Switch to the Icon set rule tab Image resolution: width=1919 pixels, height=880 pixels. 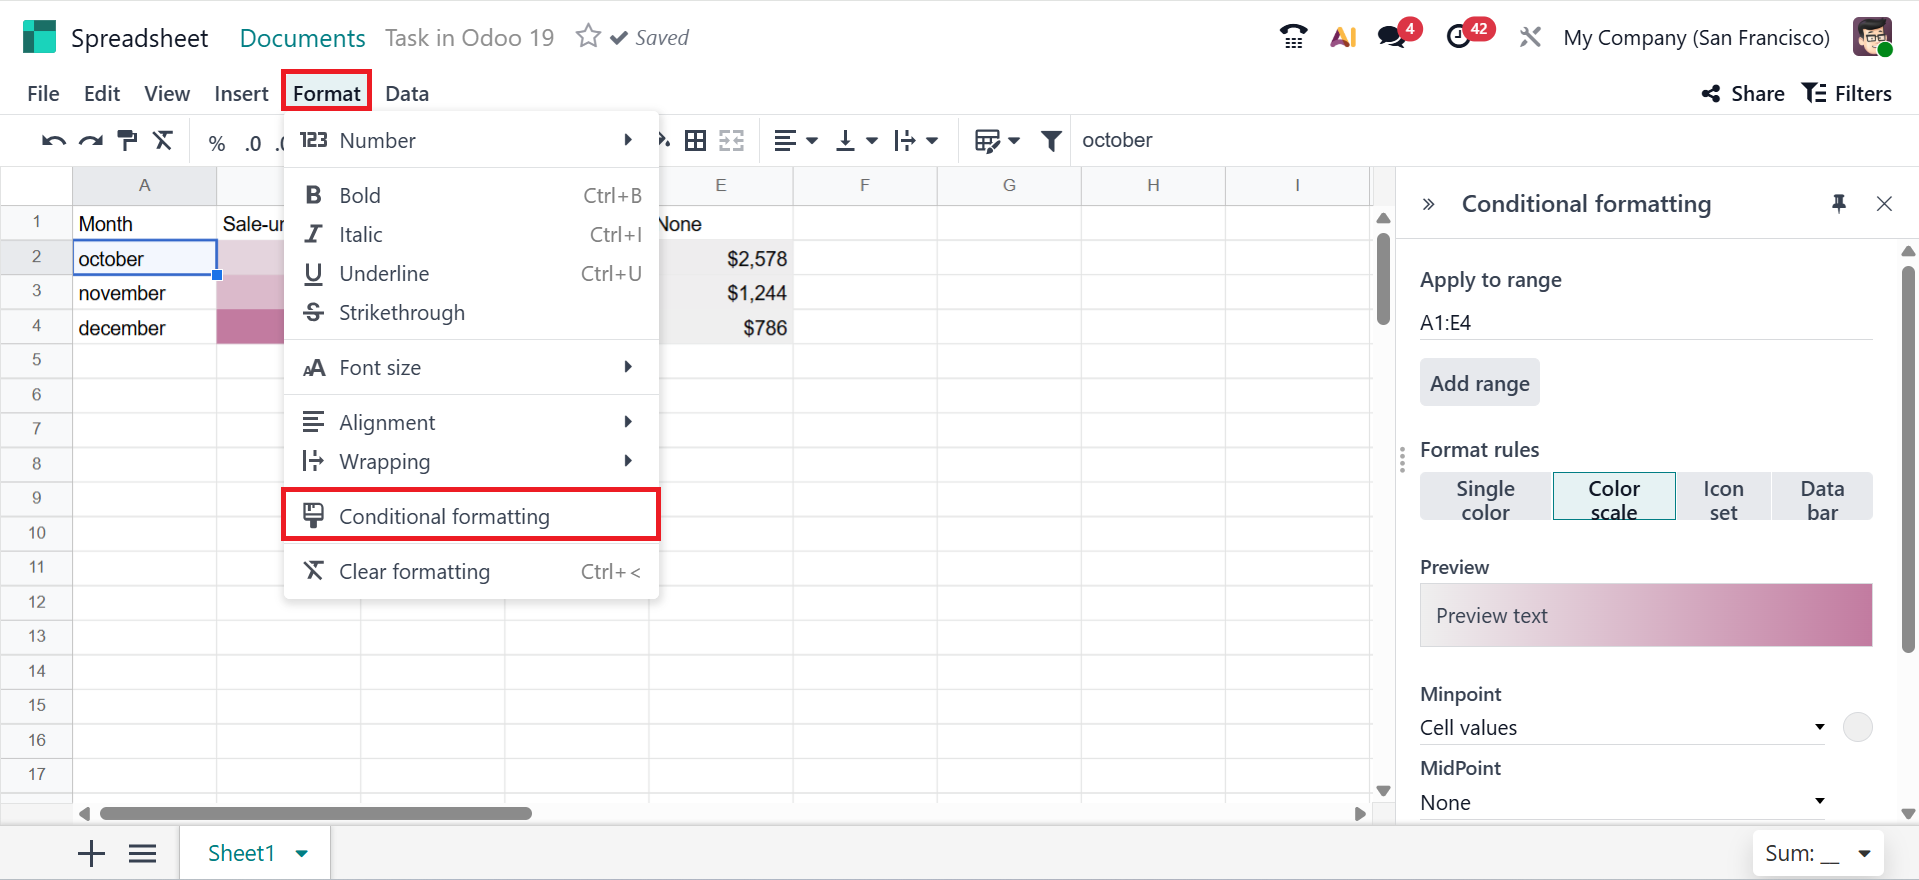tap(1723, 497)
